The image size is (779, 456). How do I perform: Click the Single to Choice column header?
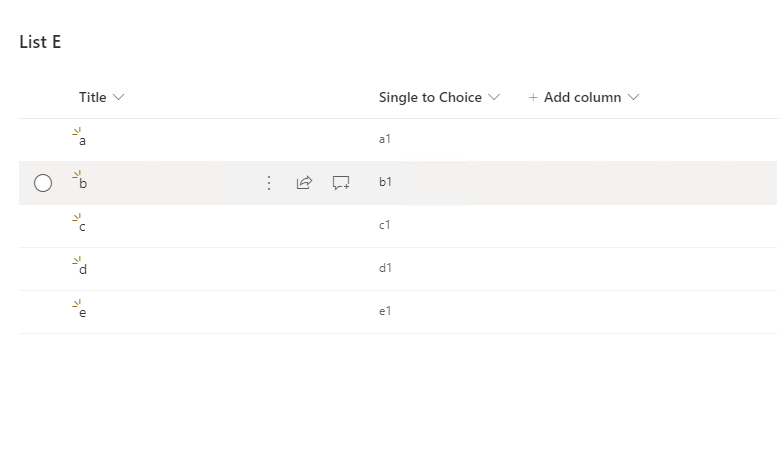[x=430, y=97]
